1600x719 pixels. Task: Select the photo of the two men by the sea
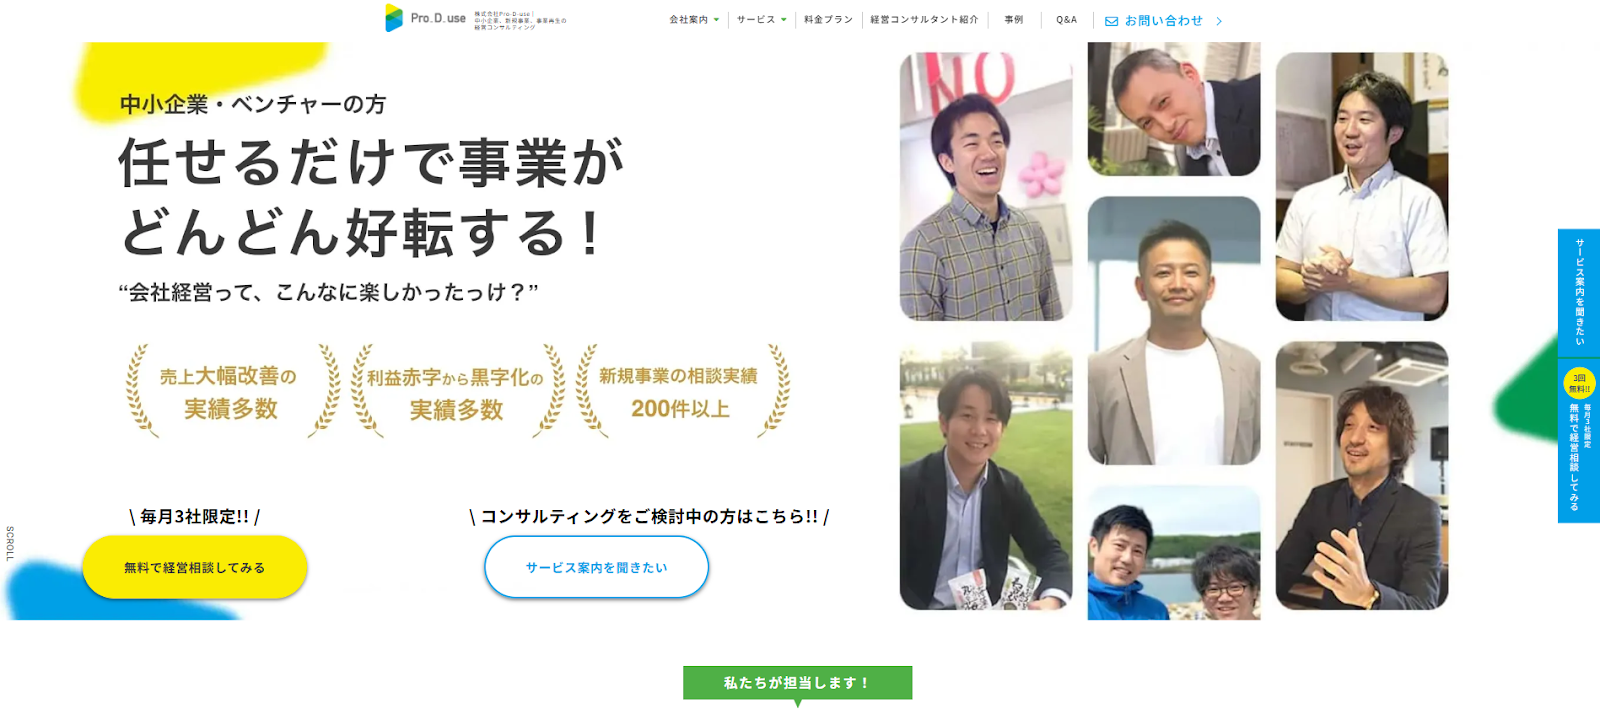1174,553
